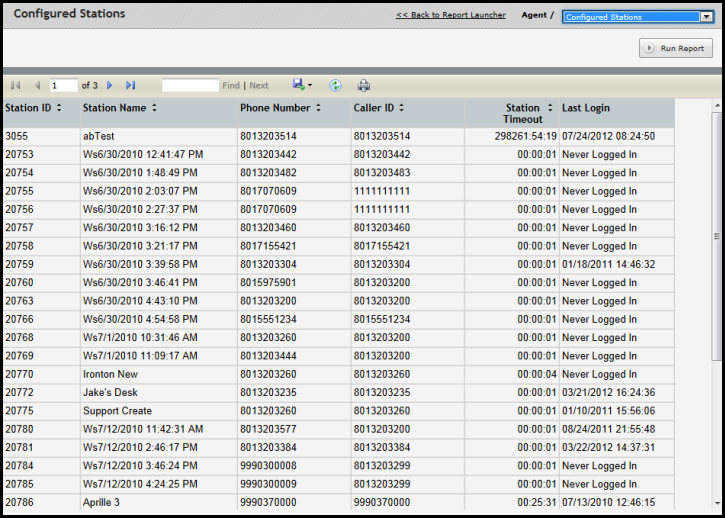Select Station ID 20753
Screen dimensions: 725x518
click(19, 154)
